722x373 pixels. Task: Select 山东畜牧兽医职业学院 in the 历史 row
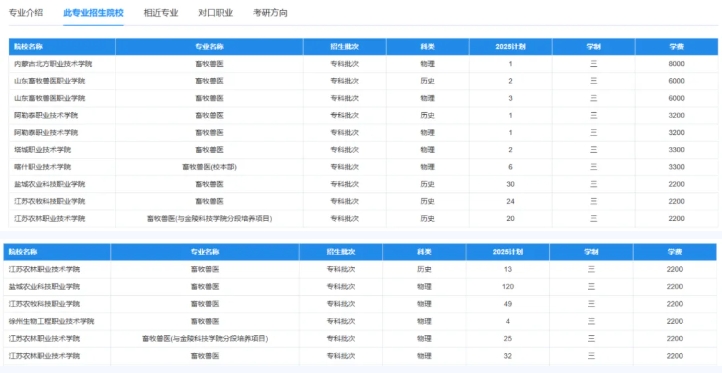coord(50,81)
